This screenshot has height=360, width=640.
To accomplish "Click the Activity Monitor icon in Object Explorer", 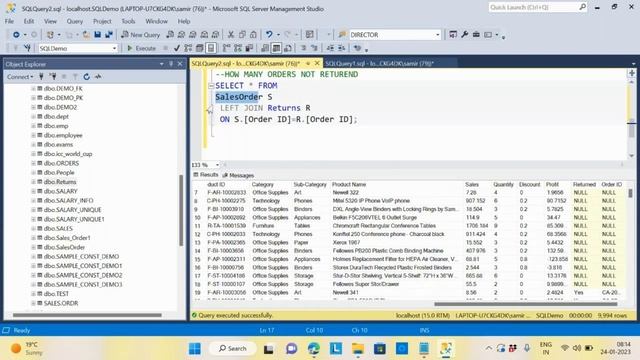I will click(x=98, y=77).
